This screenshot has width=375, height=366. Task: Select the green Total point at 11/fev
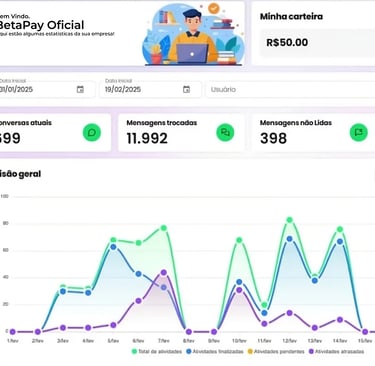(264, 305)
